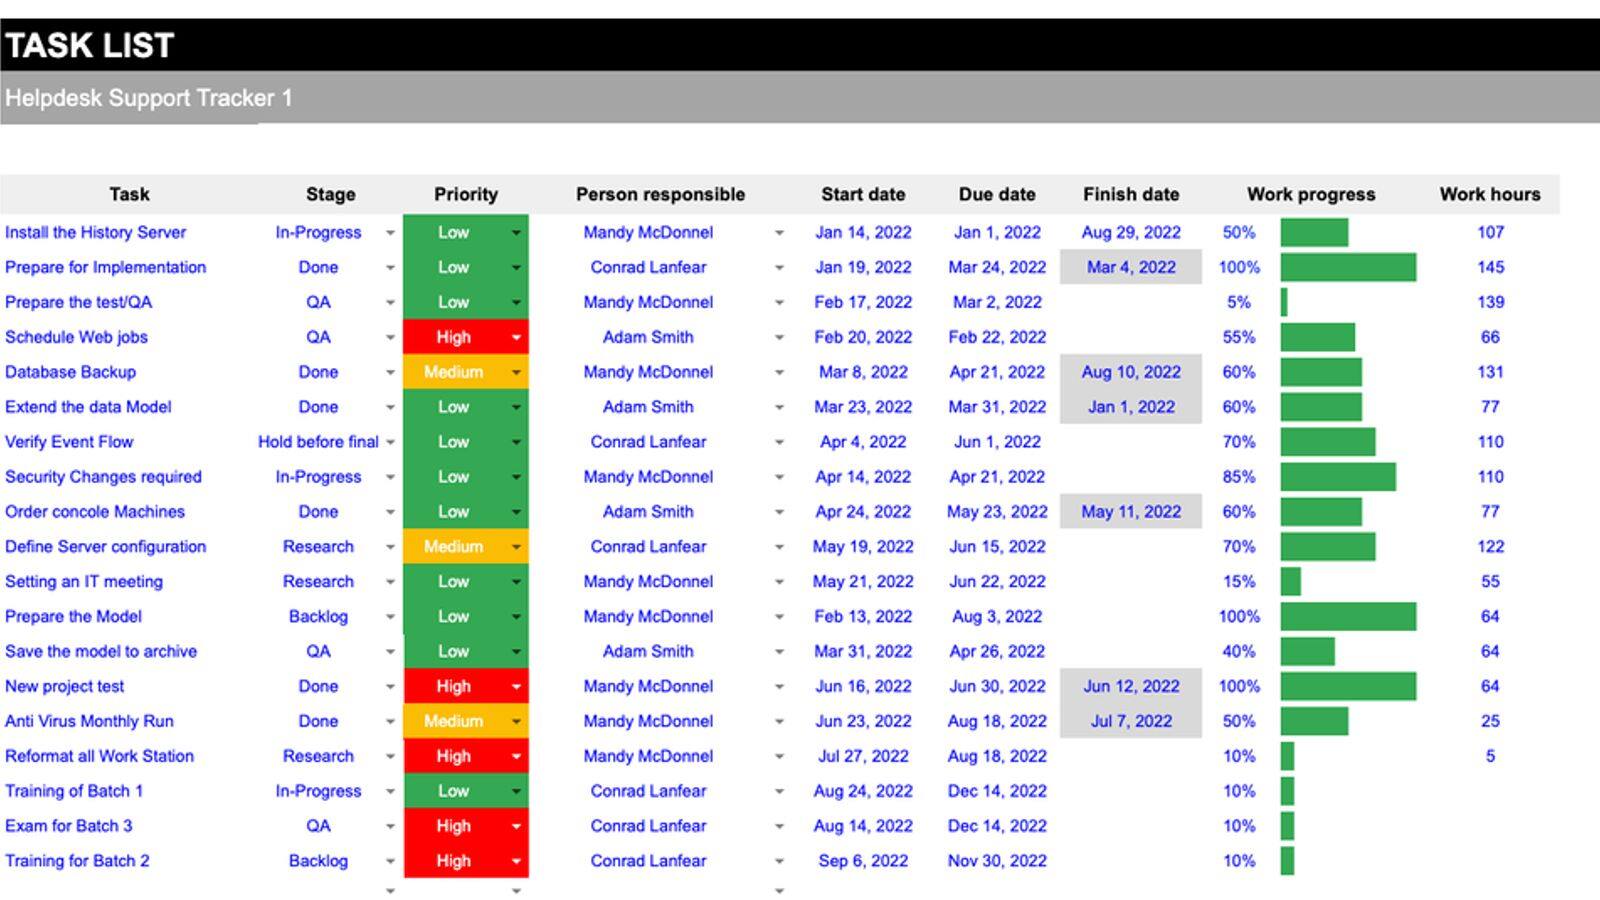This screenshot has width=1600, height=900.
Task: Open Person responsible dropdown for Database Backup
Action: click(779, 373)
